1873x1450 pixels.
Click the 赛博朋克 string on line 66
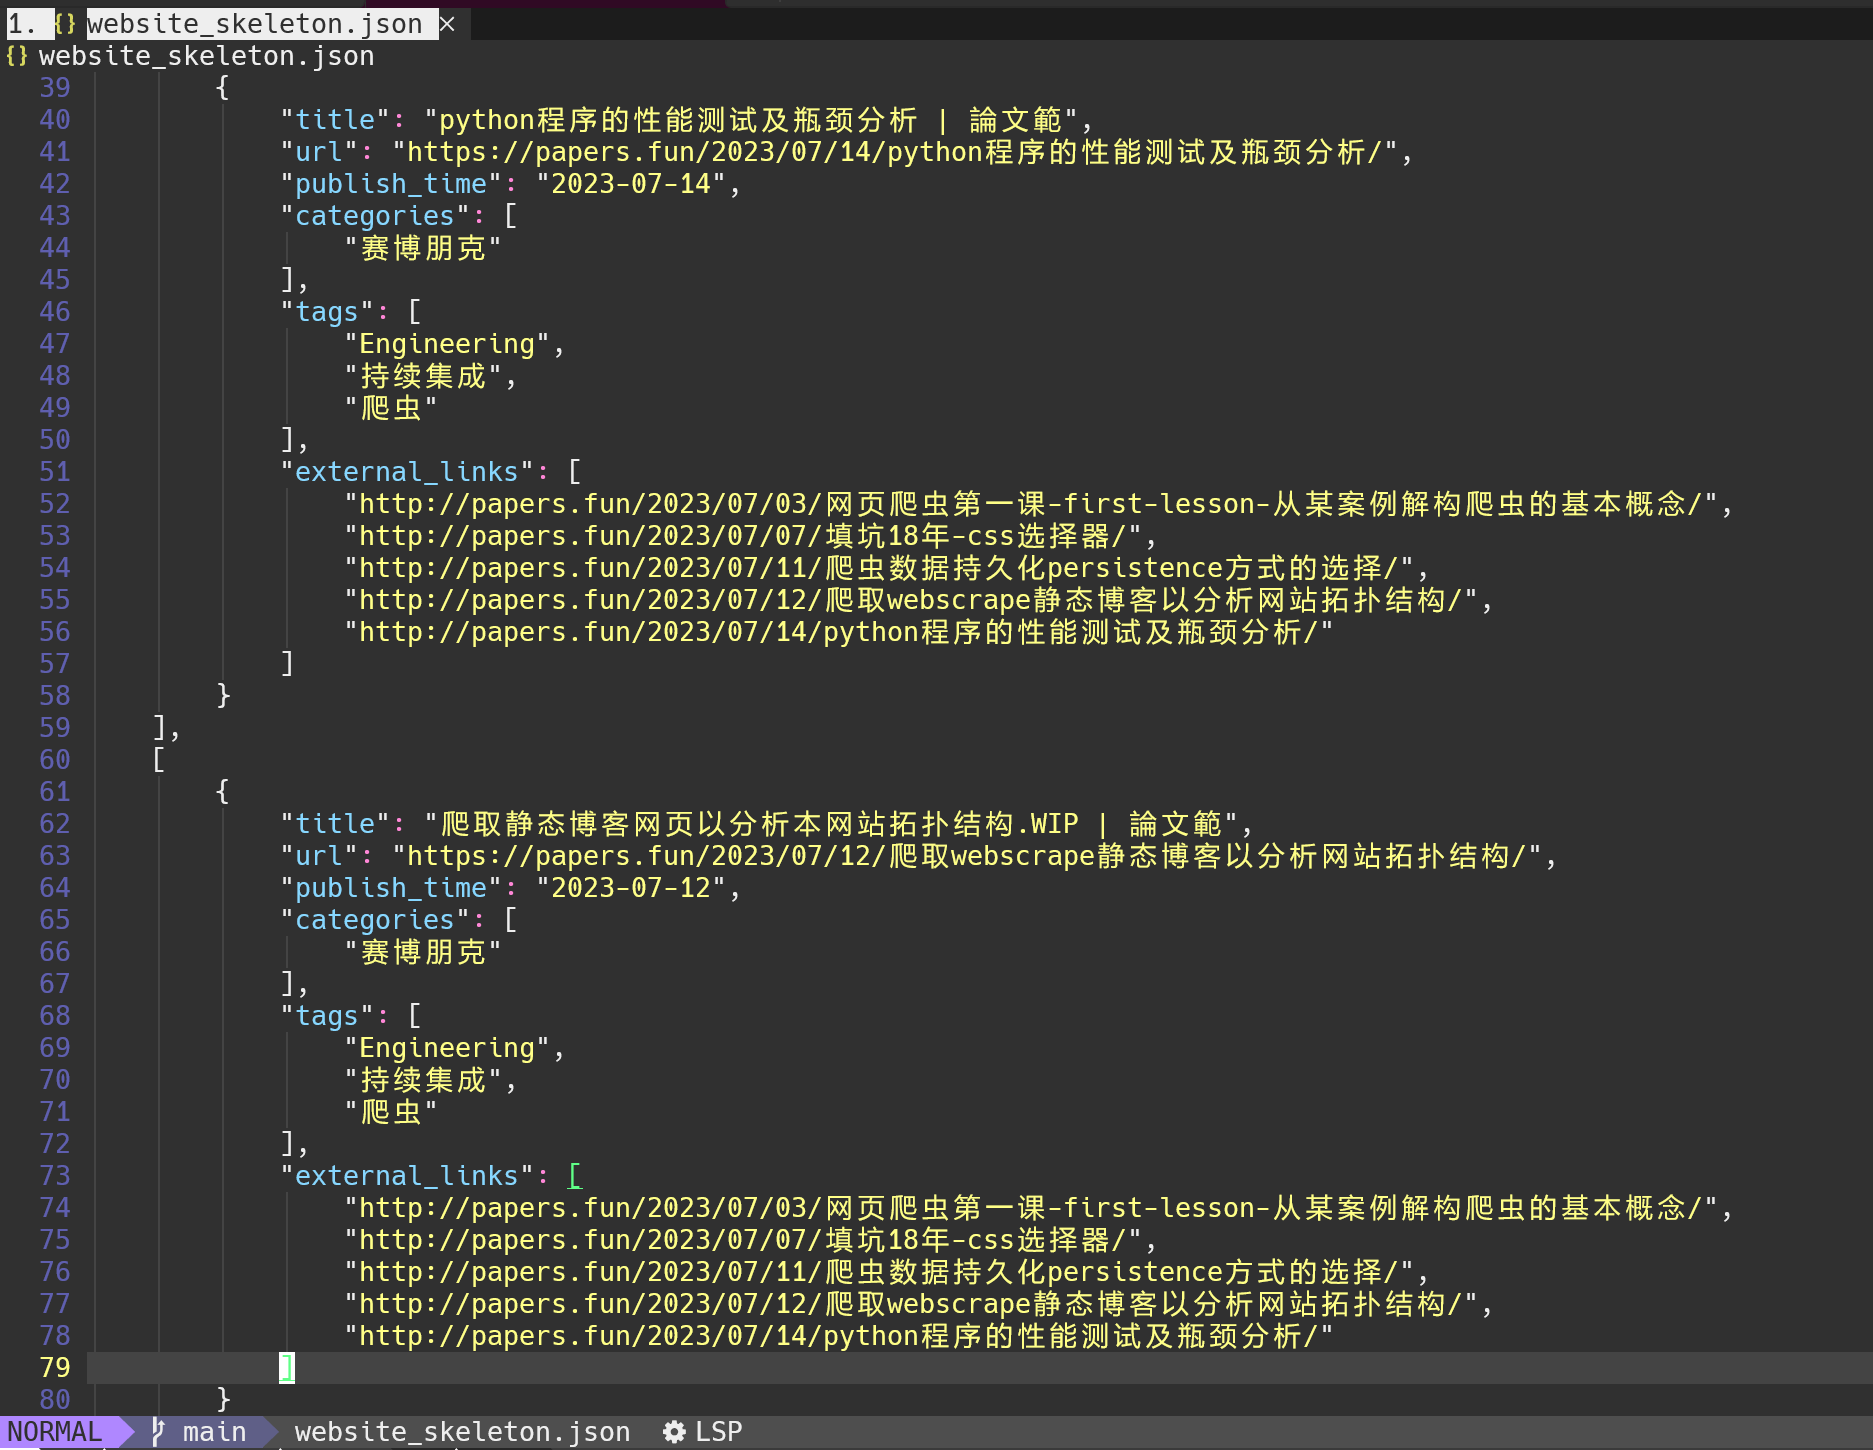[423, 952]
